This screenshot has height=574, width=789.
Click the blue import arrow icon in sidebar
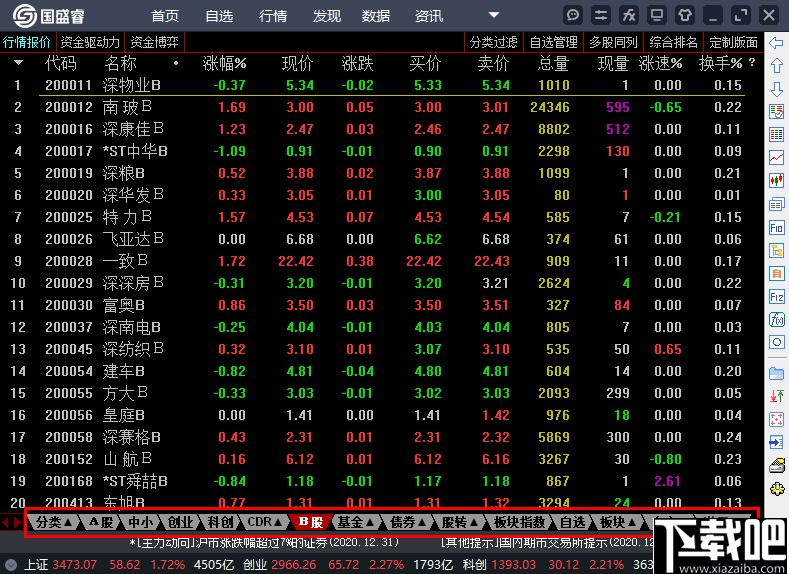click(x=776, y=442)
